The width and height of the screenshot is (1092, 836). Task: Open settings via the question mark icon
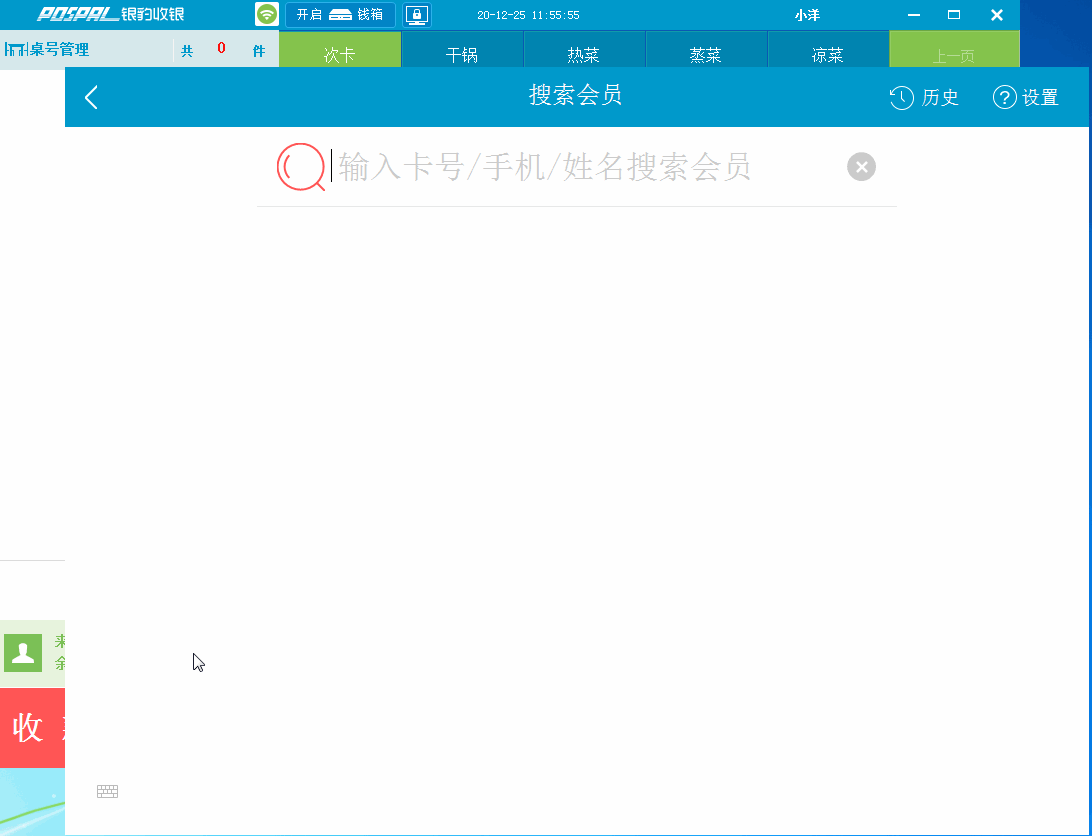pos(1025,97)
